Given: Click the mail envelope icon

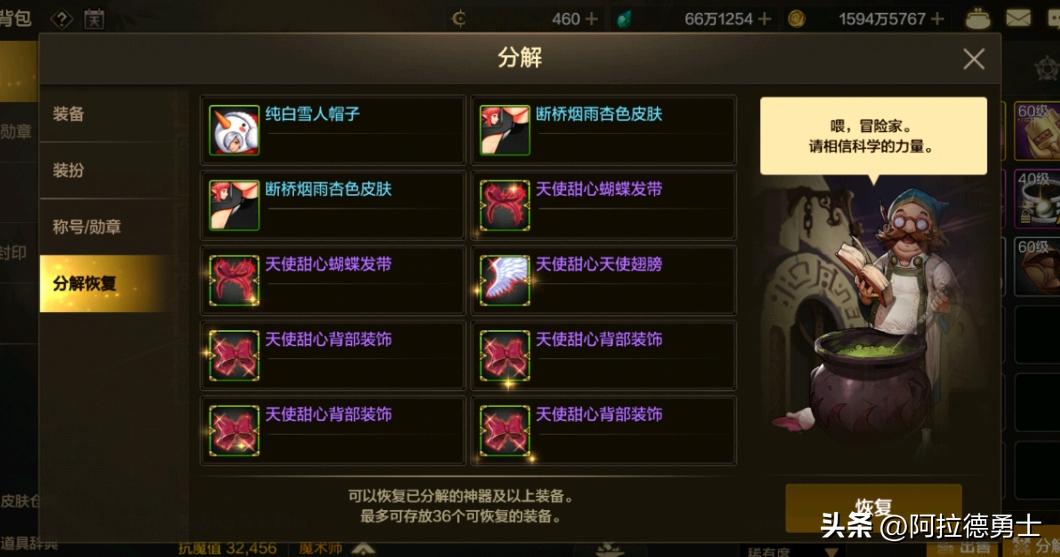Looking at the screenshot, I should coord(1017,18).
